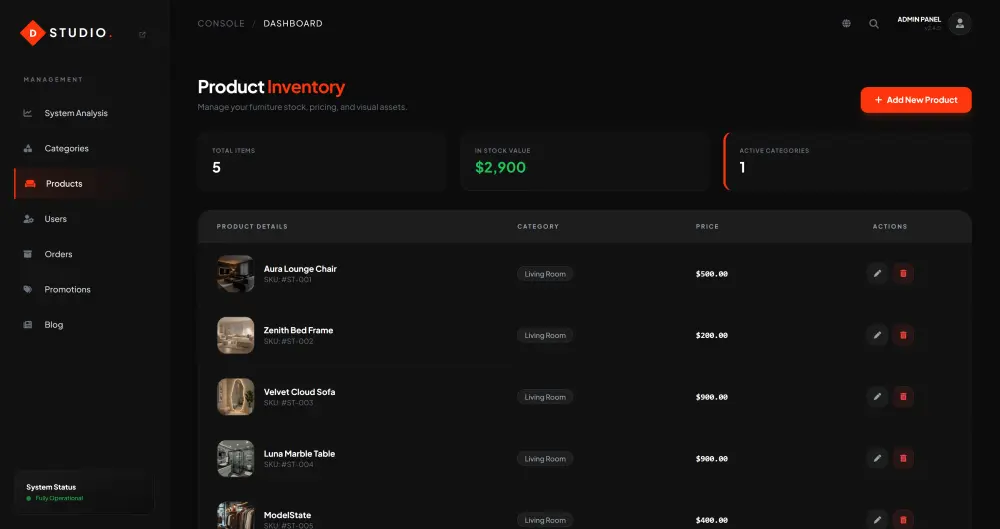Click the ModelState product name

tap(287, 515)
